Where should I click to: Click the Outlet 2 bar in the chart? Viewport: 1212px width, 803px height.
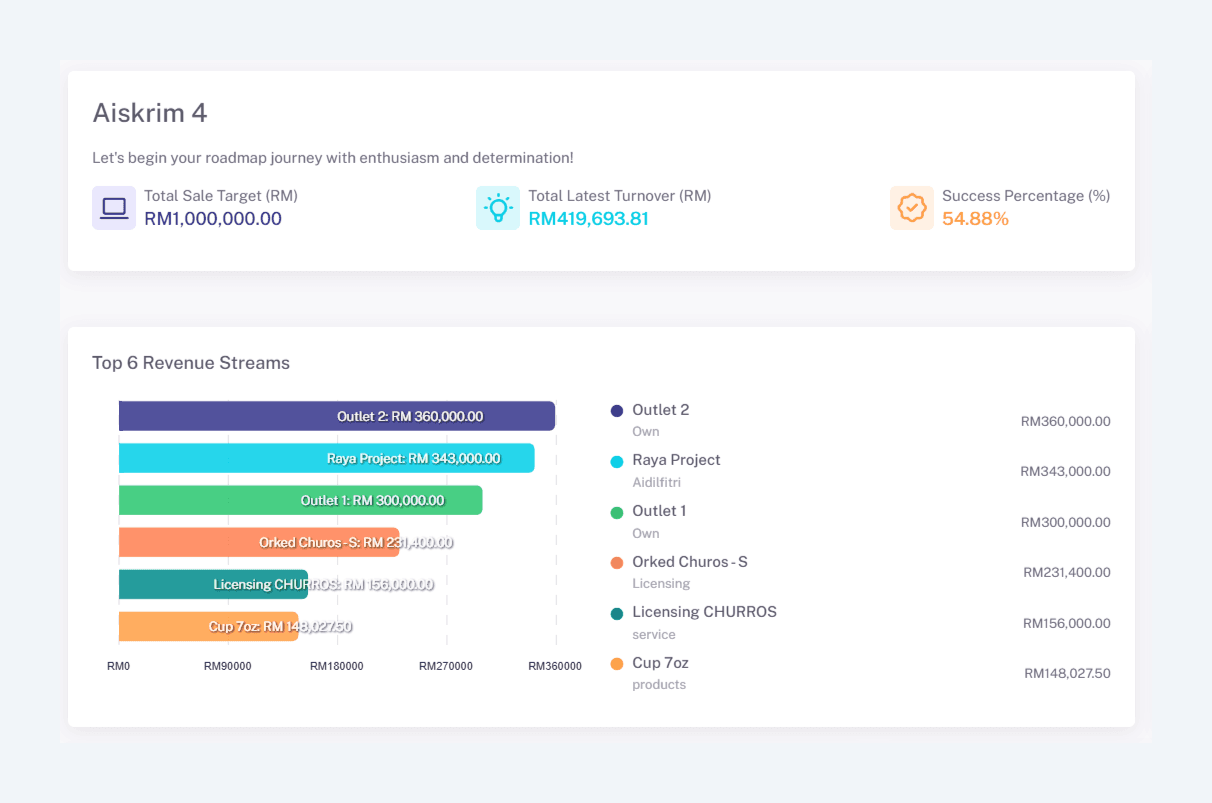tap(337, 416)
